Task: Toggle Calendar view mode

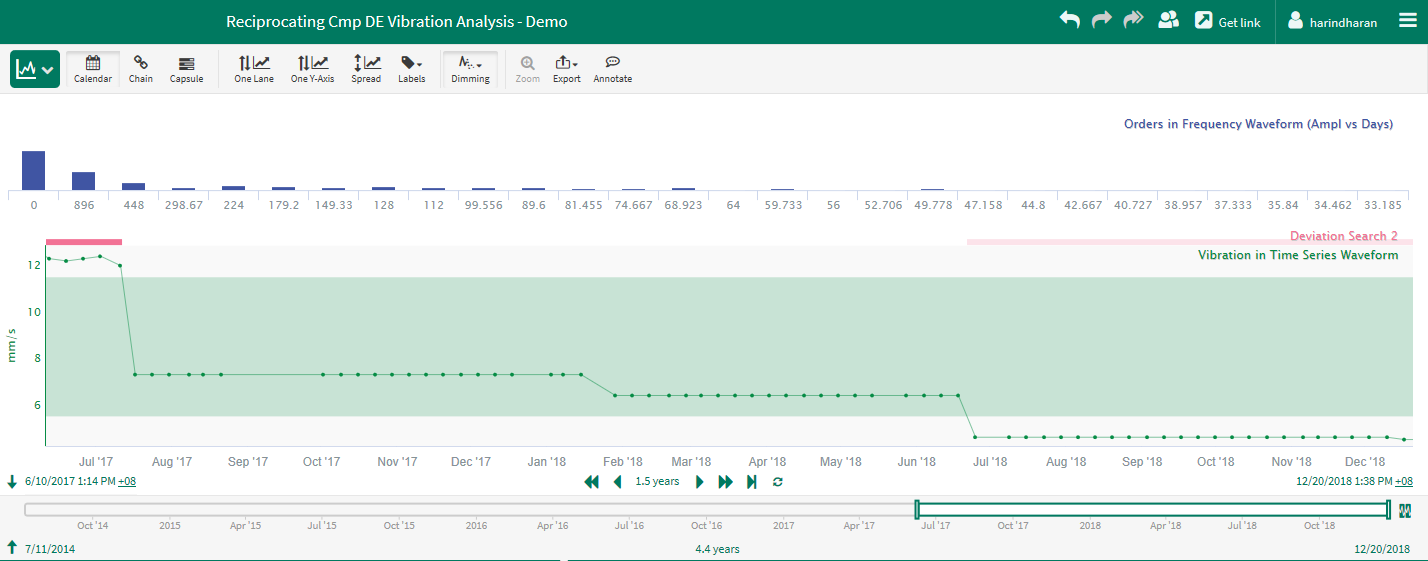Action: [x=93, y=68]
